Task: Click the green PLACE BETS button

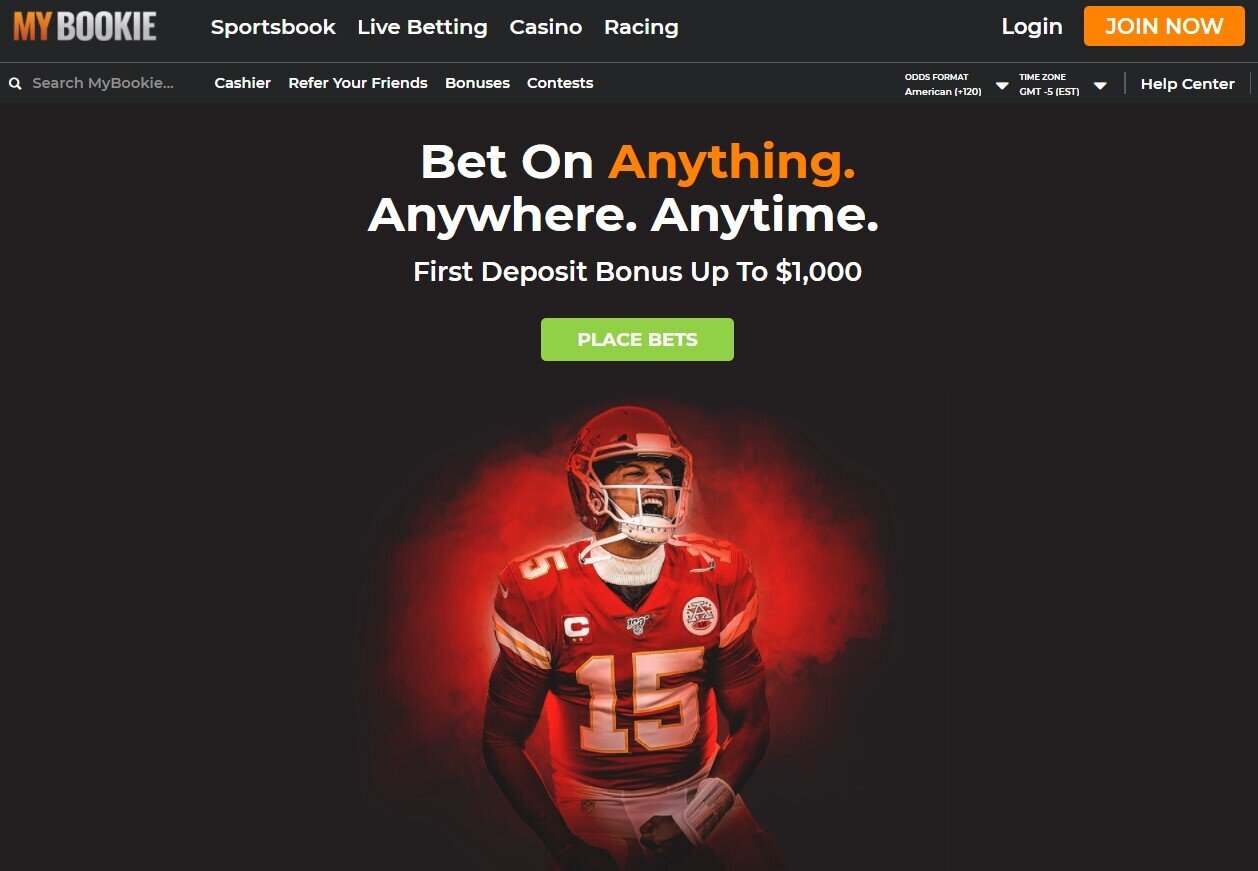Action: pos(637,339)
